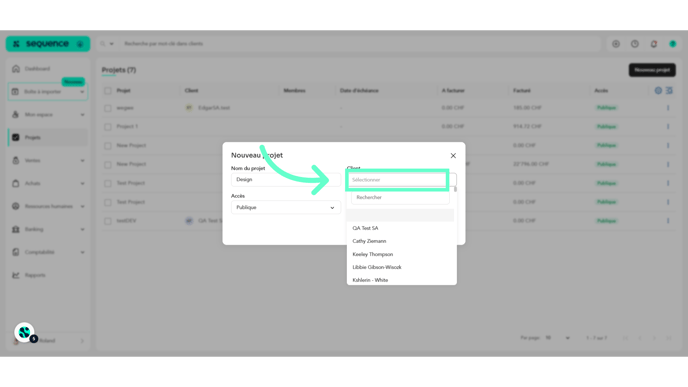This screenshot has height=387, width=688.
Task: Expand the Ventes submenu chevron
Action: point(82,161)
